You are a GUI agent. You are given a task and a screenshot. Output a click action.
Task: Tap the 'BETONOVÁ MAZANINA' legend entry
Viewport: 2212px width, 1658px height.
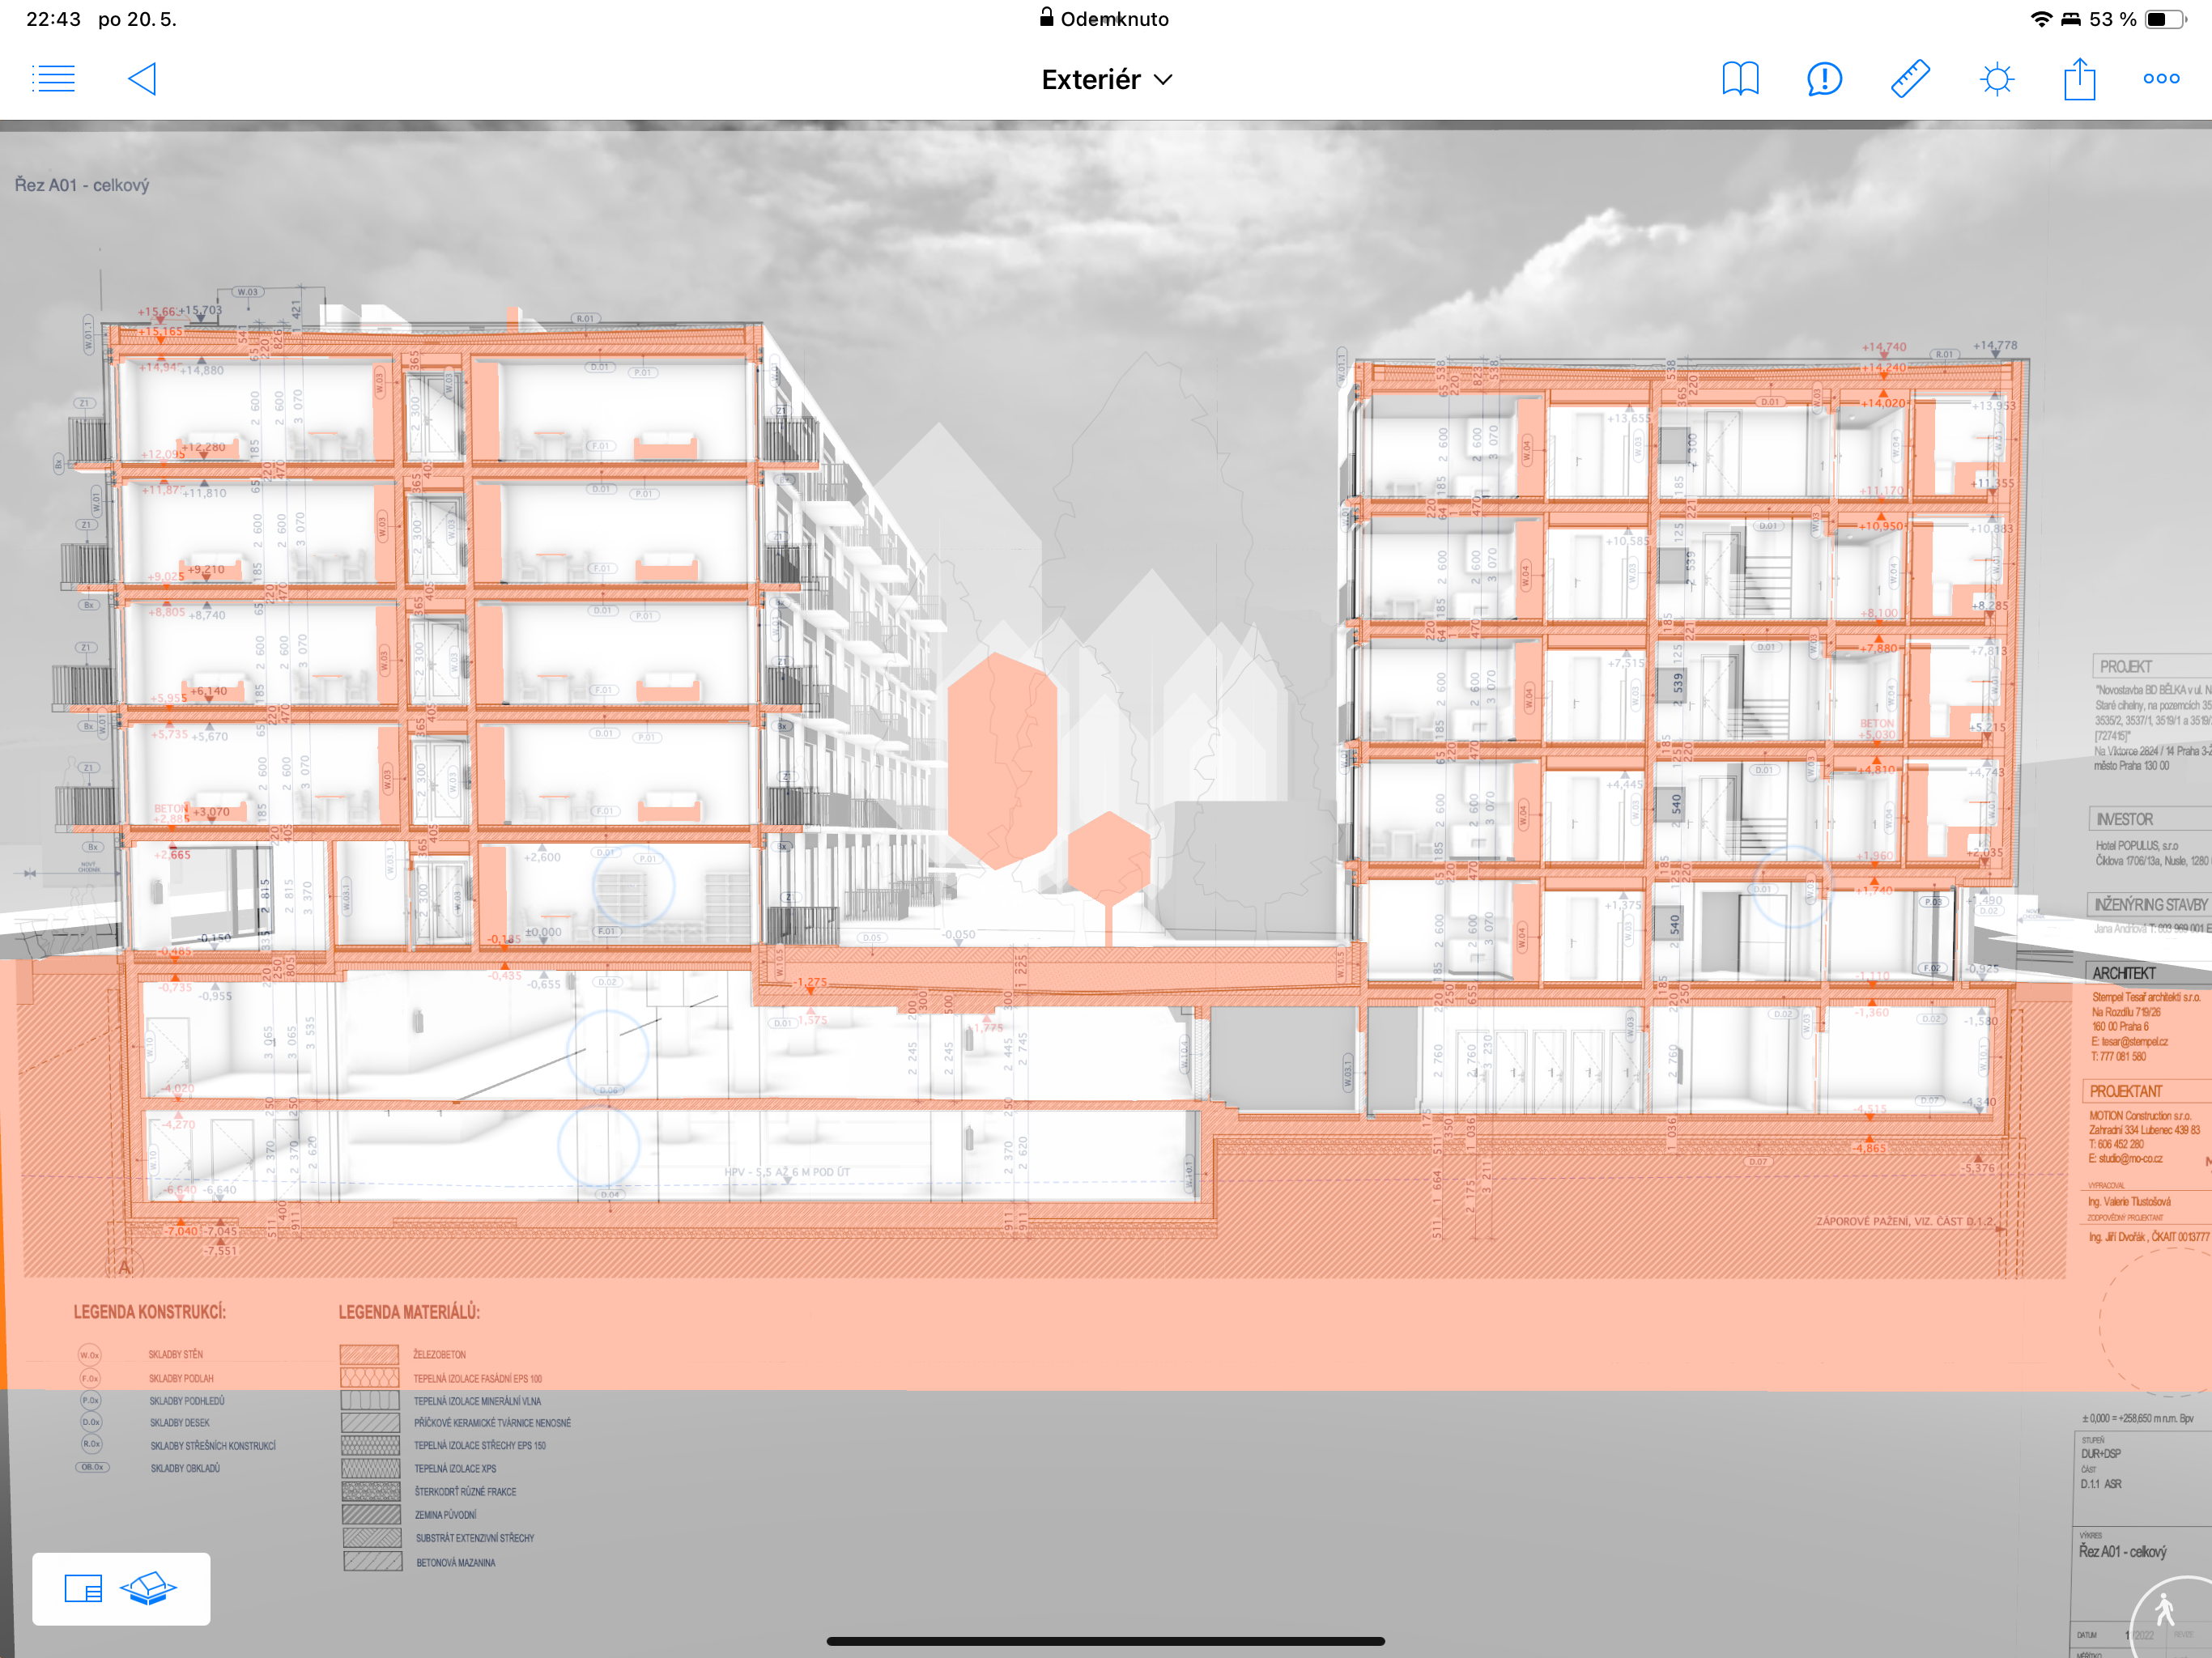click(456, 1563)
